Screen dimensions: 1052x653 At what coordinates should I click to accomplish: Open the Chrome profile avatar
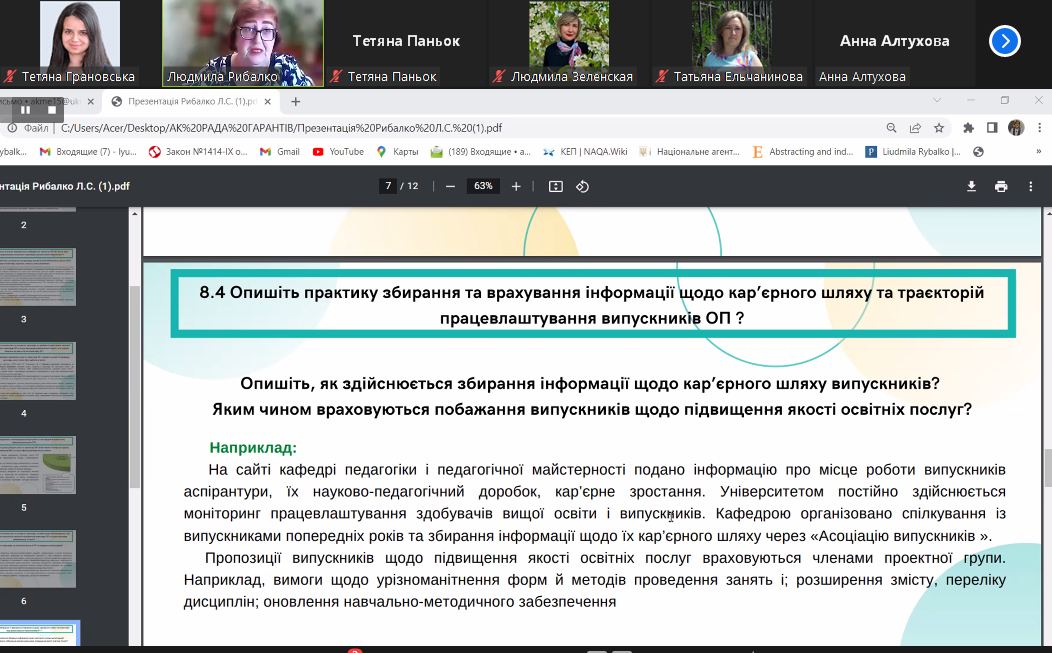(x=1016, y=128)
